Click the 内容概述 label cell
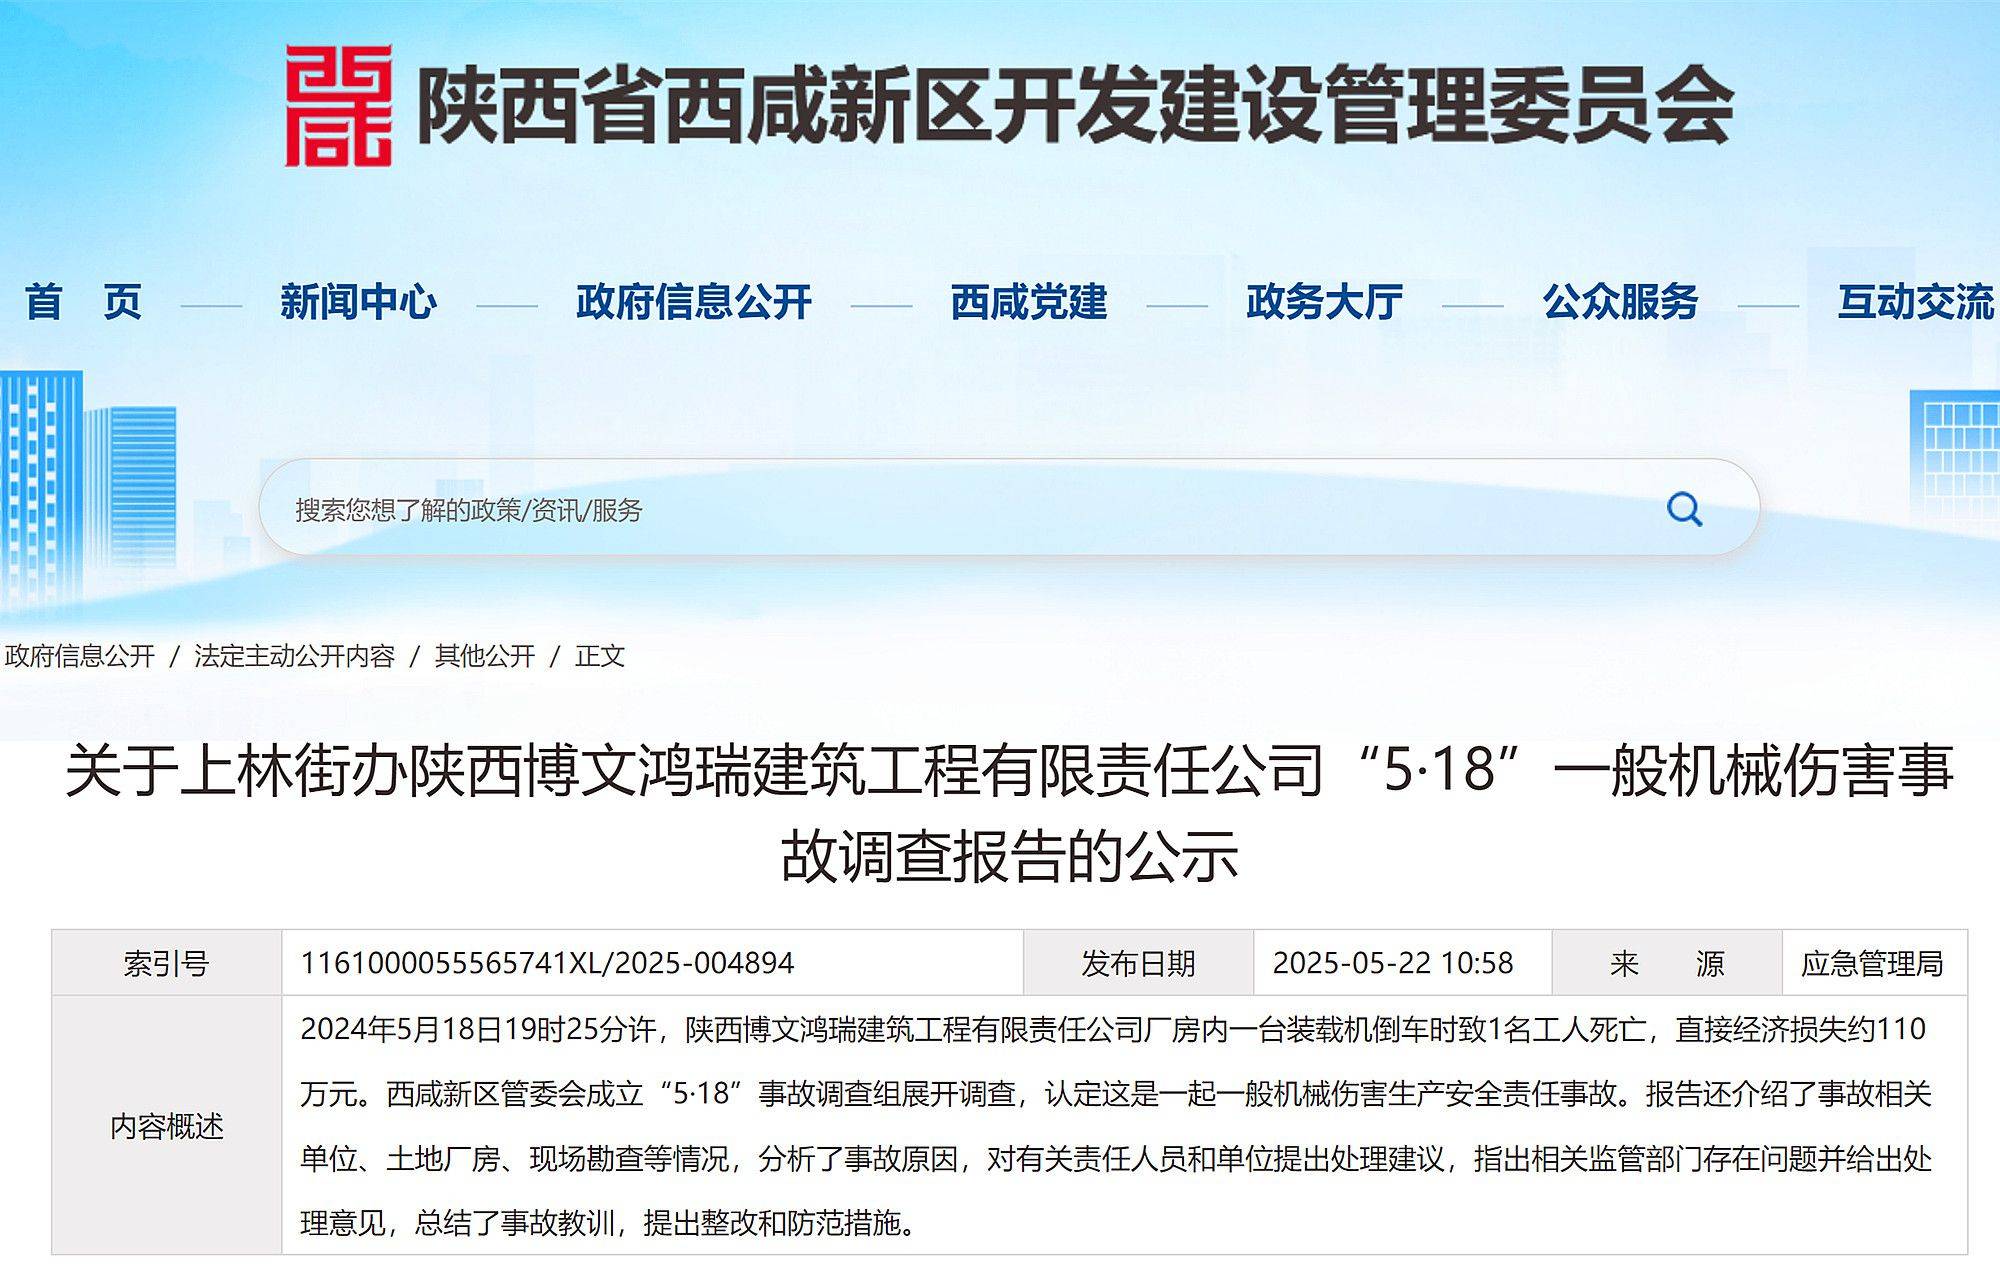 pyautogui.click(x=167, y=1126)
